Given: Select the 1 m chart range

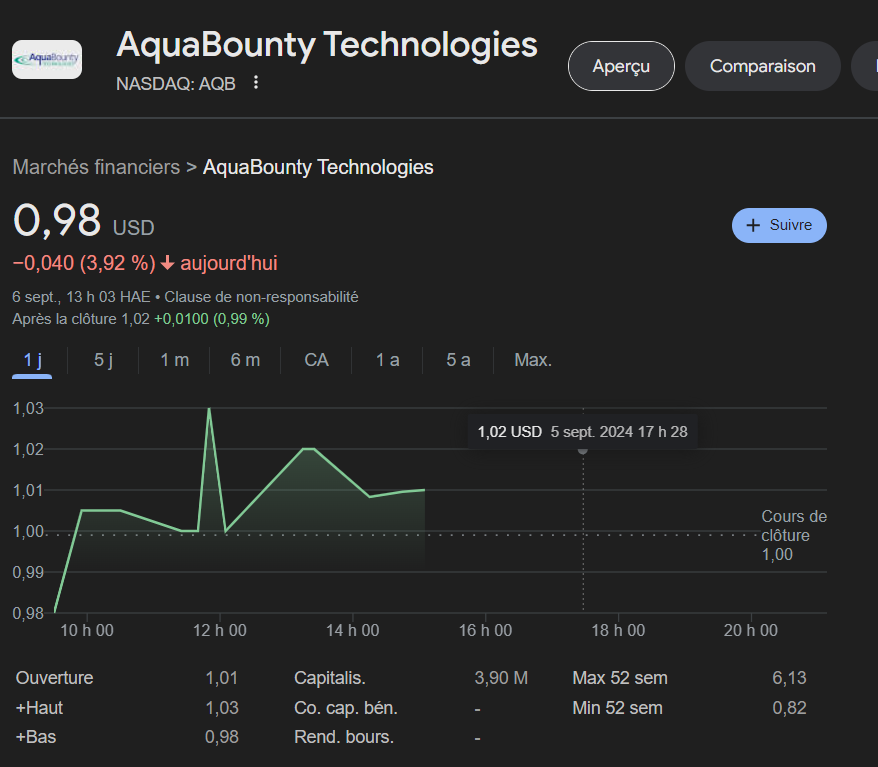Looking at the screenshot, I should [174, 360].
